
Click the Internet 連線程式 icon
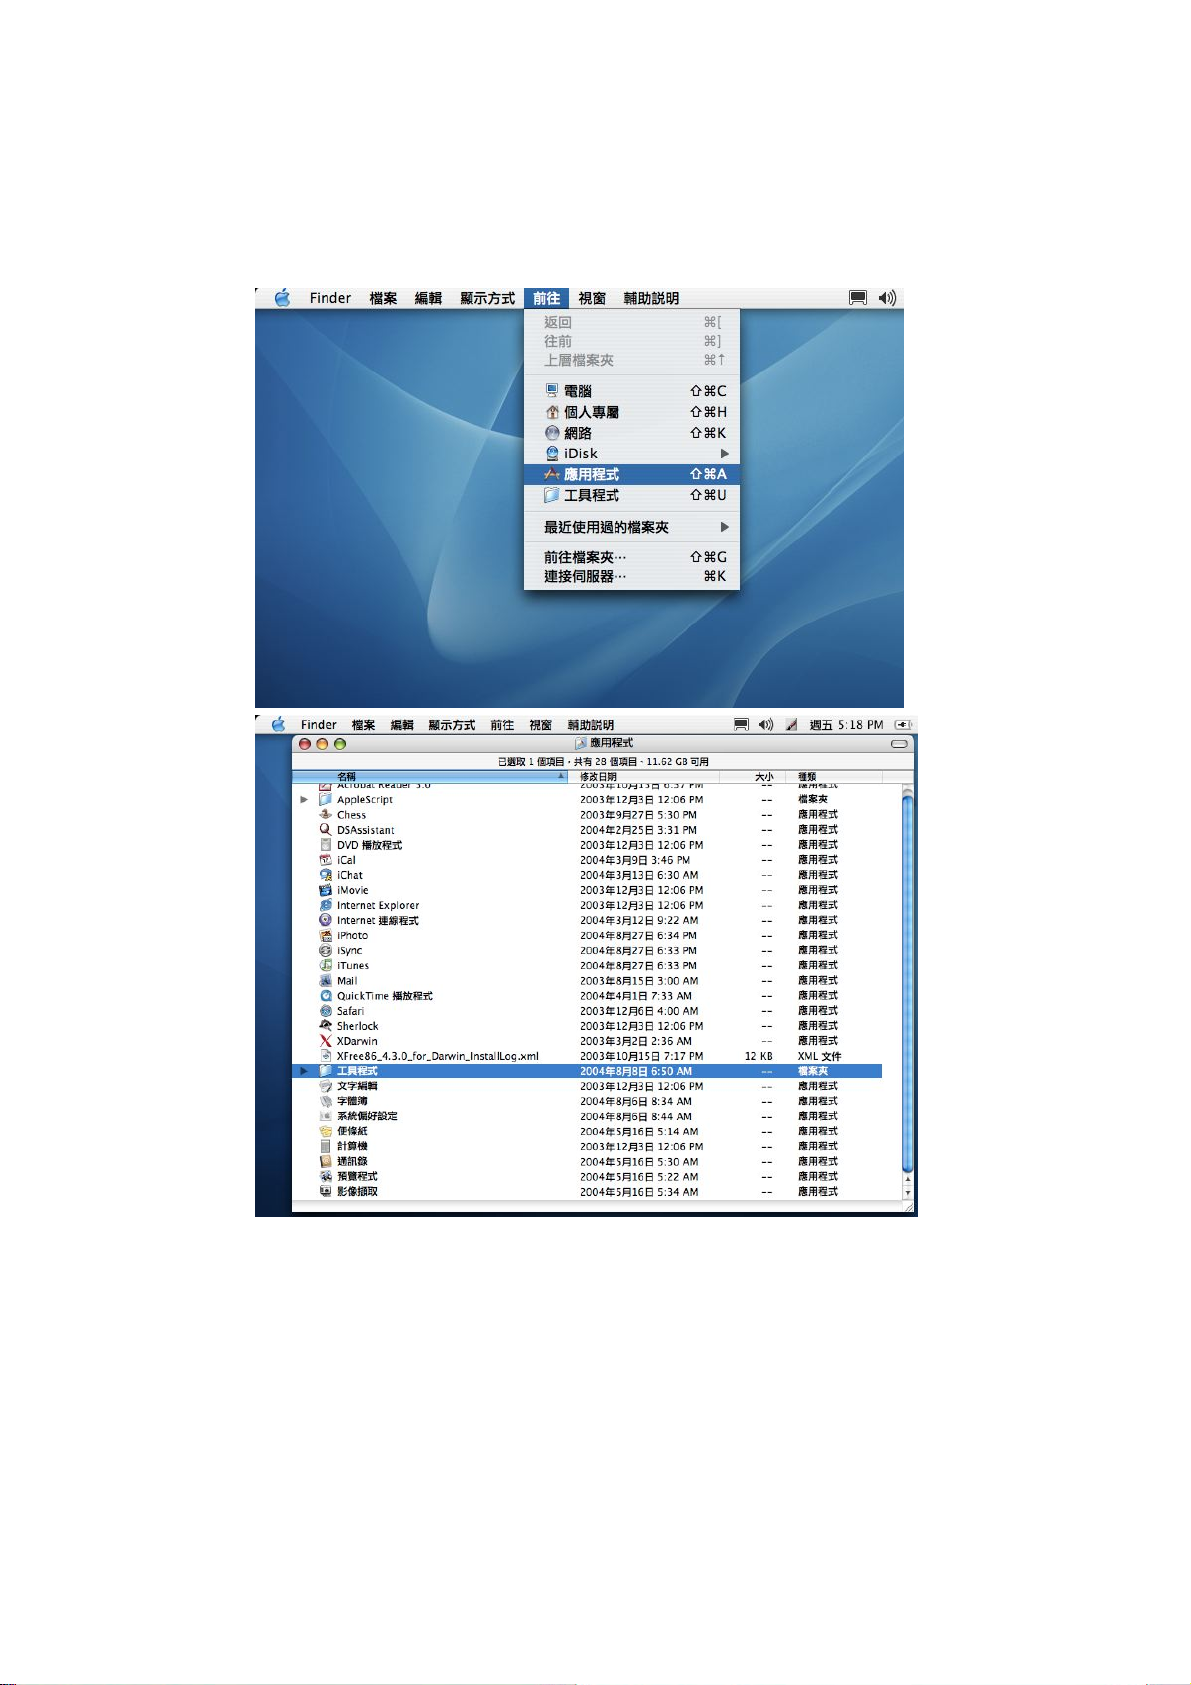click(325, 920)
